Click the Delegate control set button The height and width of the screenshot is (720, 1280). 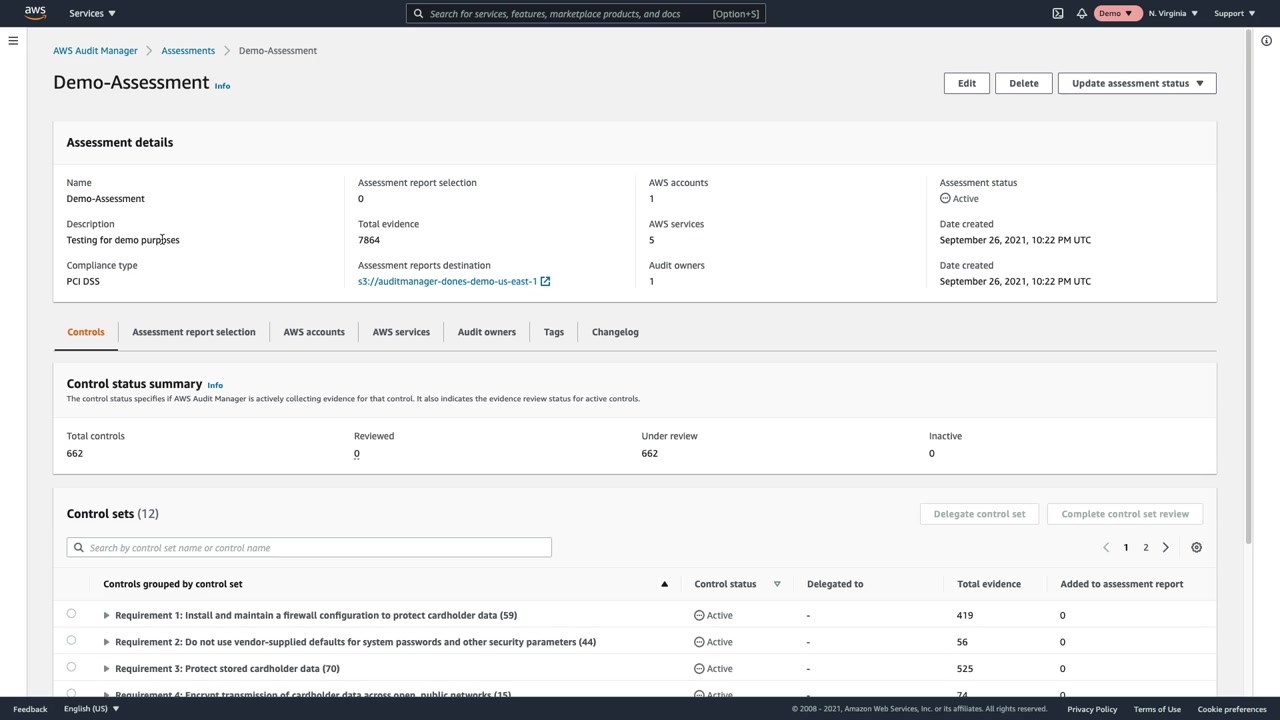979,514
